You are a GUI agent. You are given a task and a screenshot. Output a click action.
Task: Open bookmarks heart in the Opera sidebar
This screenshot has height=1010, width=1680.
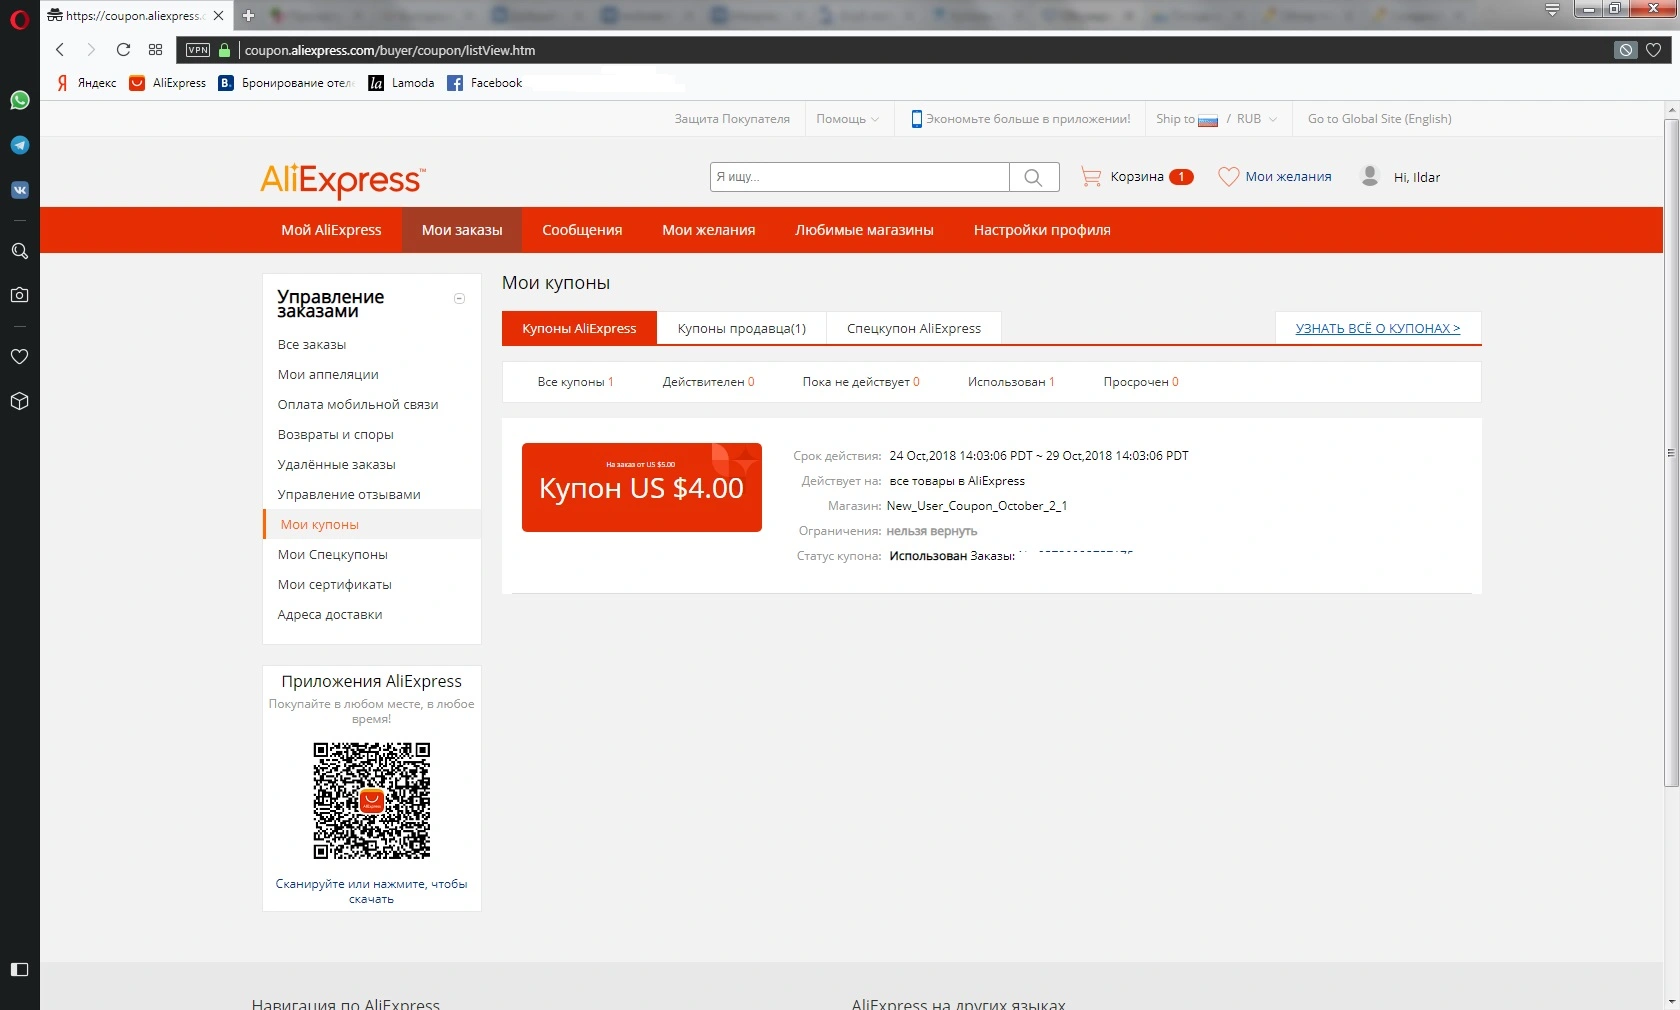click(x=19, y=356)
